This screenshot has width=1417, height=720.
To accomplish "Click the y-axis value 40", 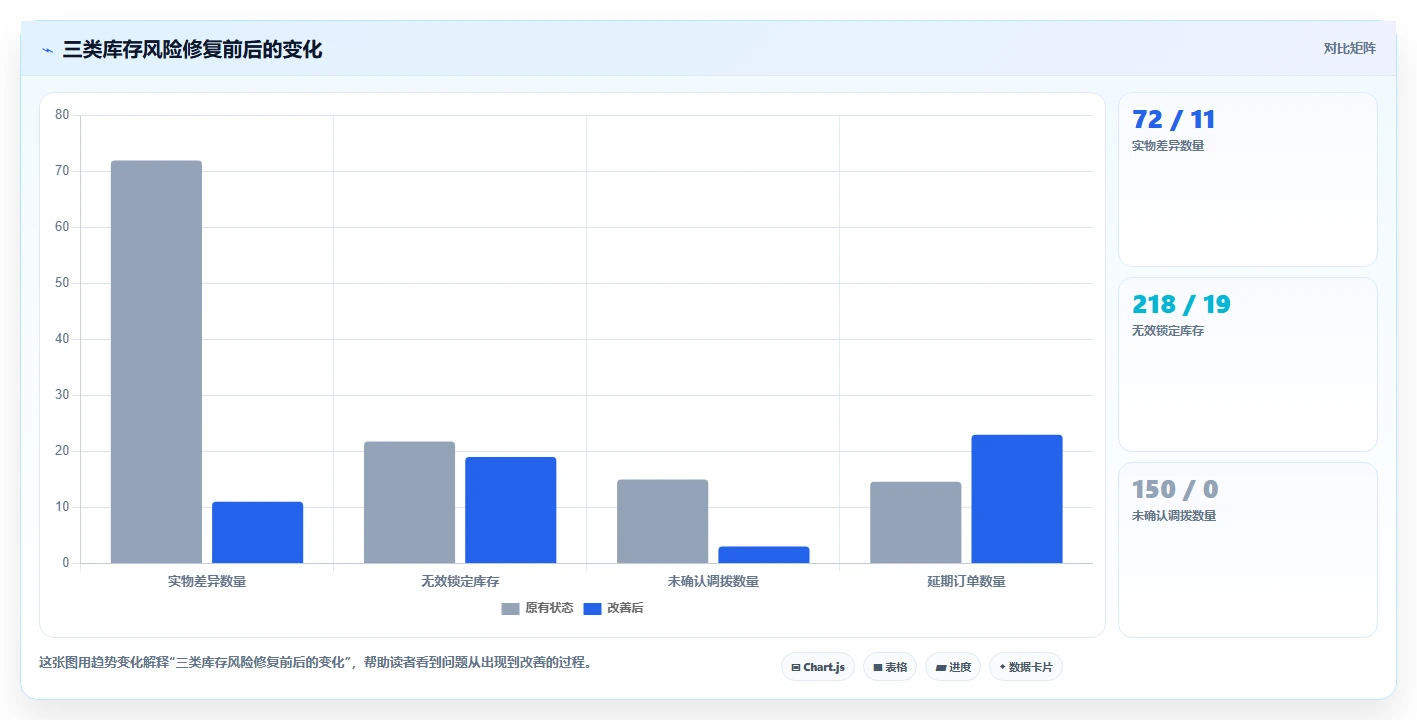I will coord(62,339).
